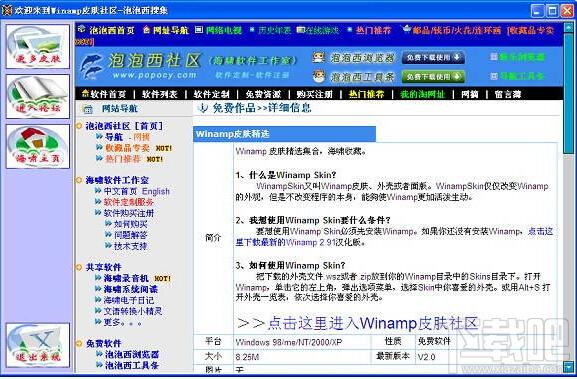Open yellow 热门推荐 in the black menu bar
Screen dimensions: 577x379
(x=366, y=94)
